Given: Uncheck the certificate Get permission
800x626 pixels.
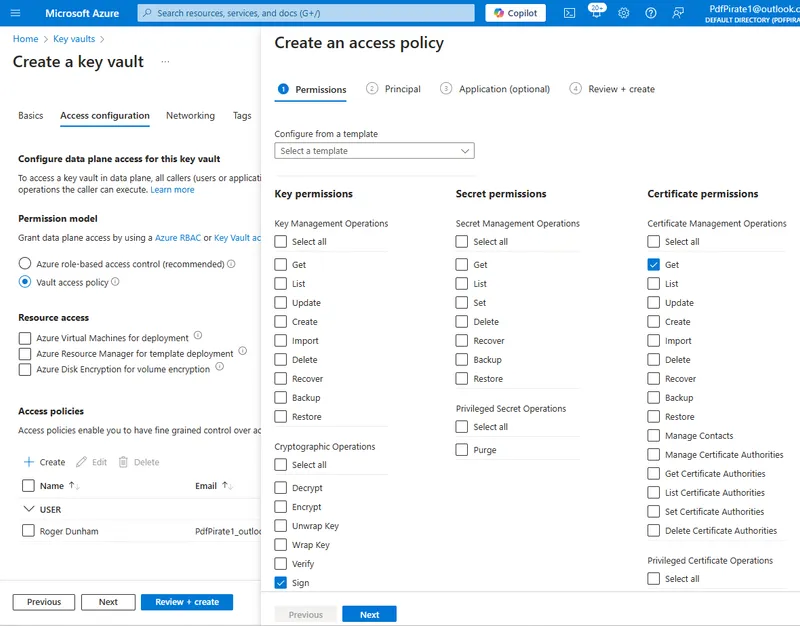Looking at the screenshot, I should 654,264.
